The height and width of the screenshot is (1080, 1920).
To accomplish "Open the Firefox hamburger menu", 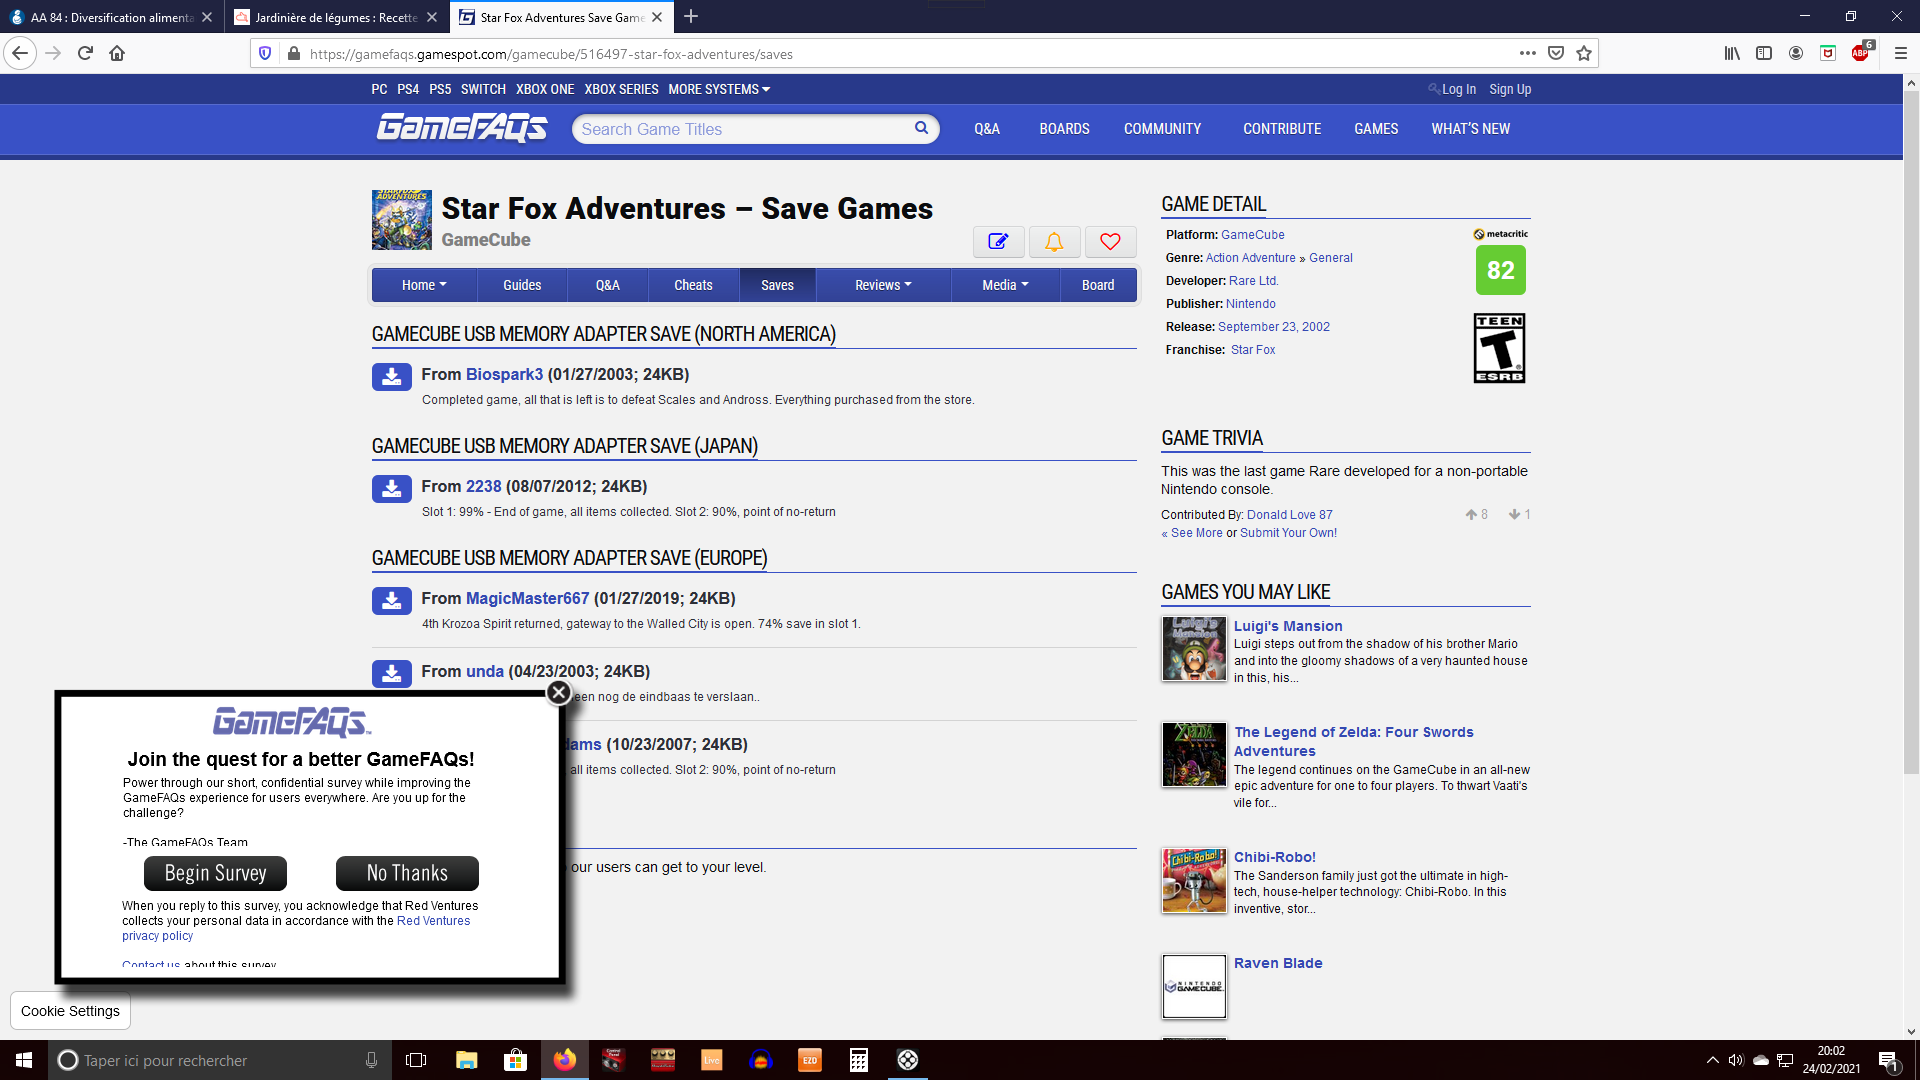I will coord(1901,53).
